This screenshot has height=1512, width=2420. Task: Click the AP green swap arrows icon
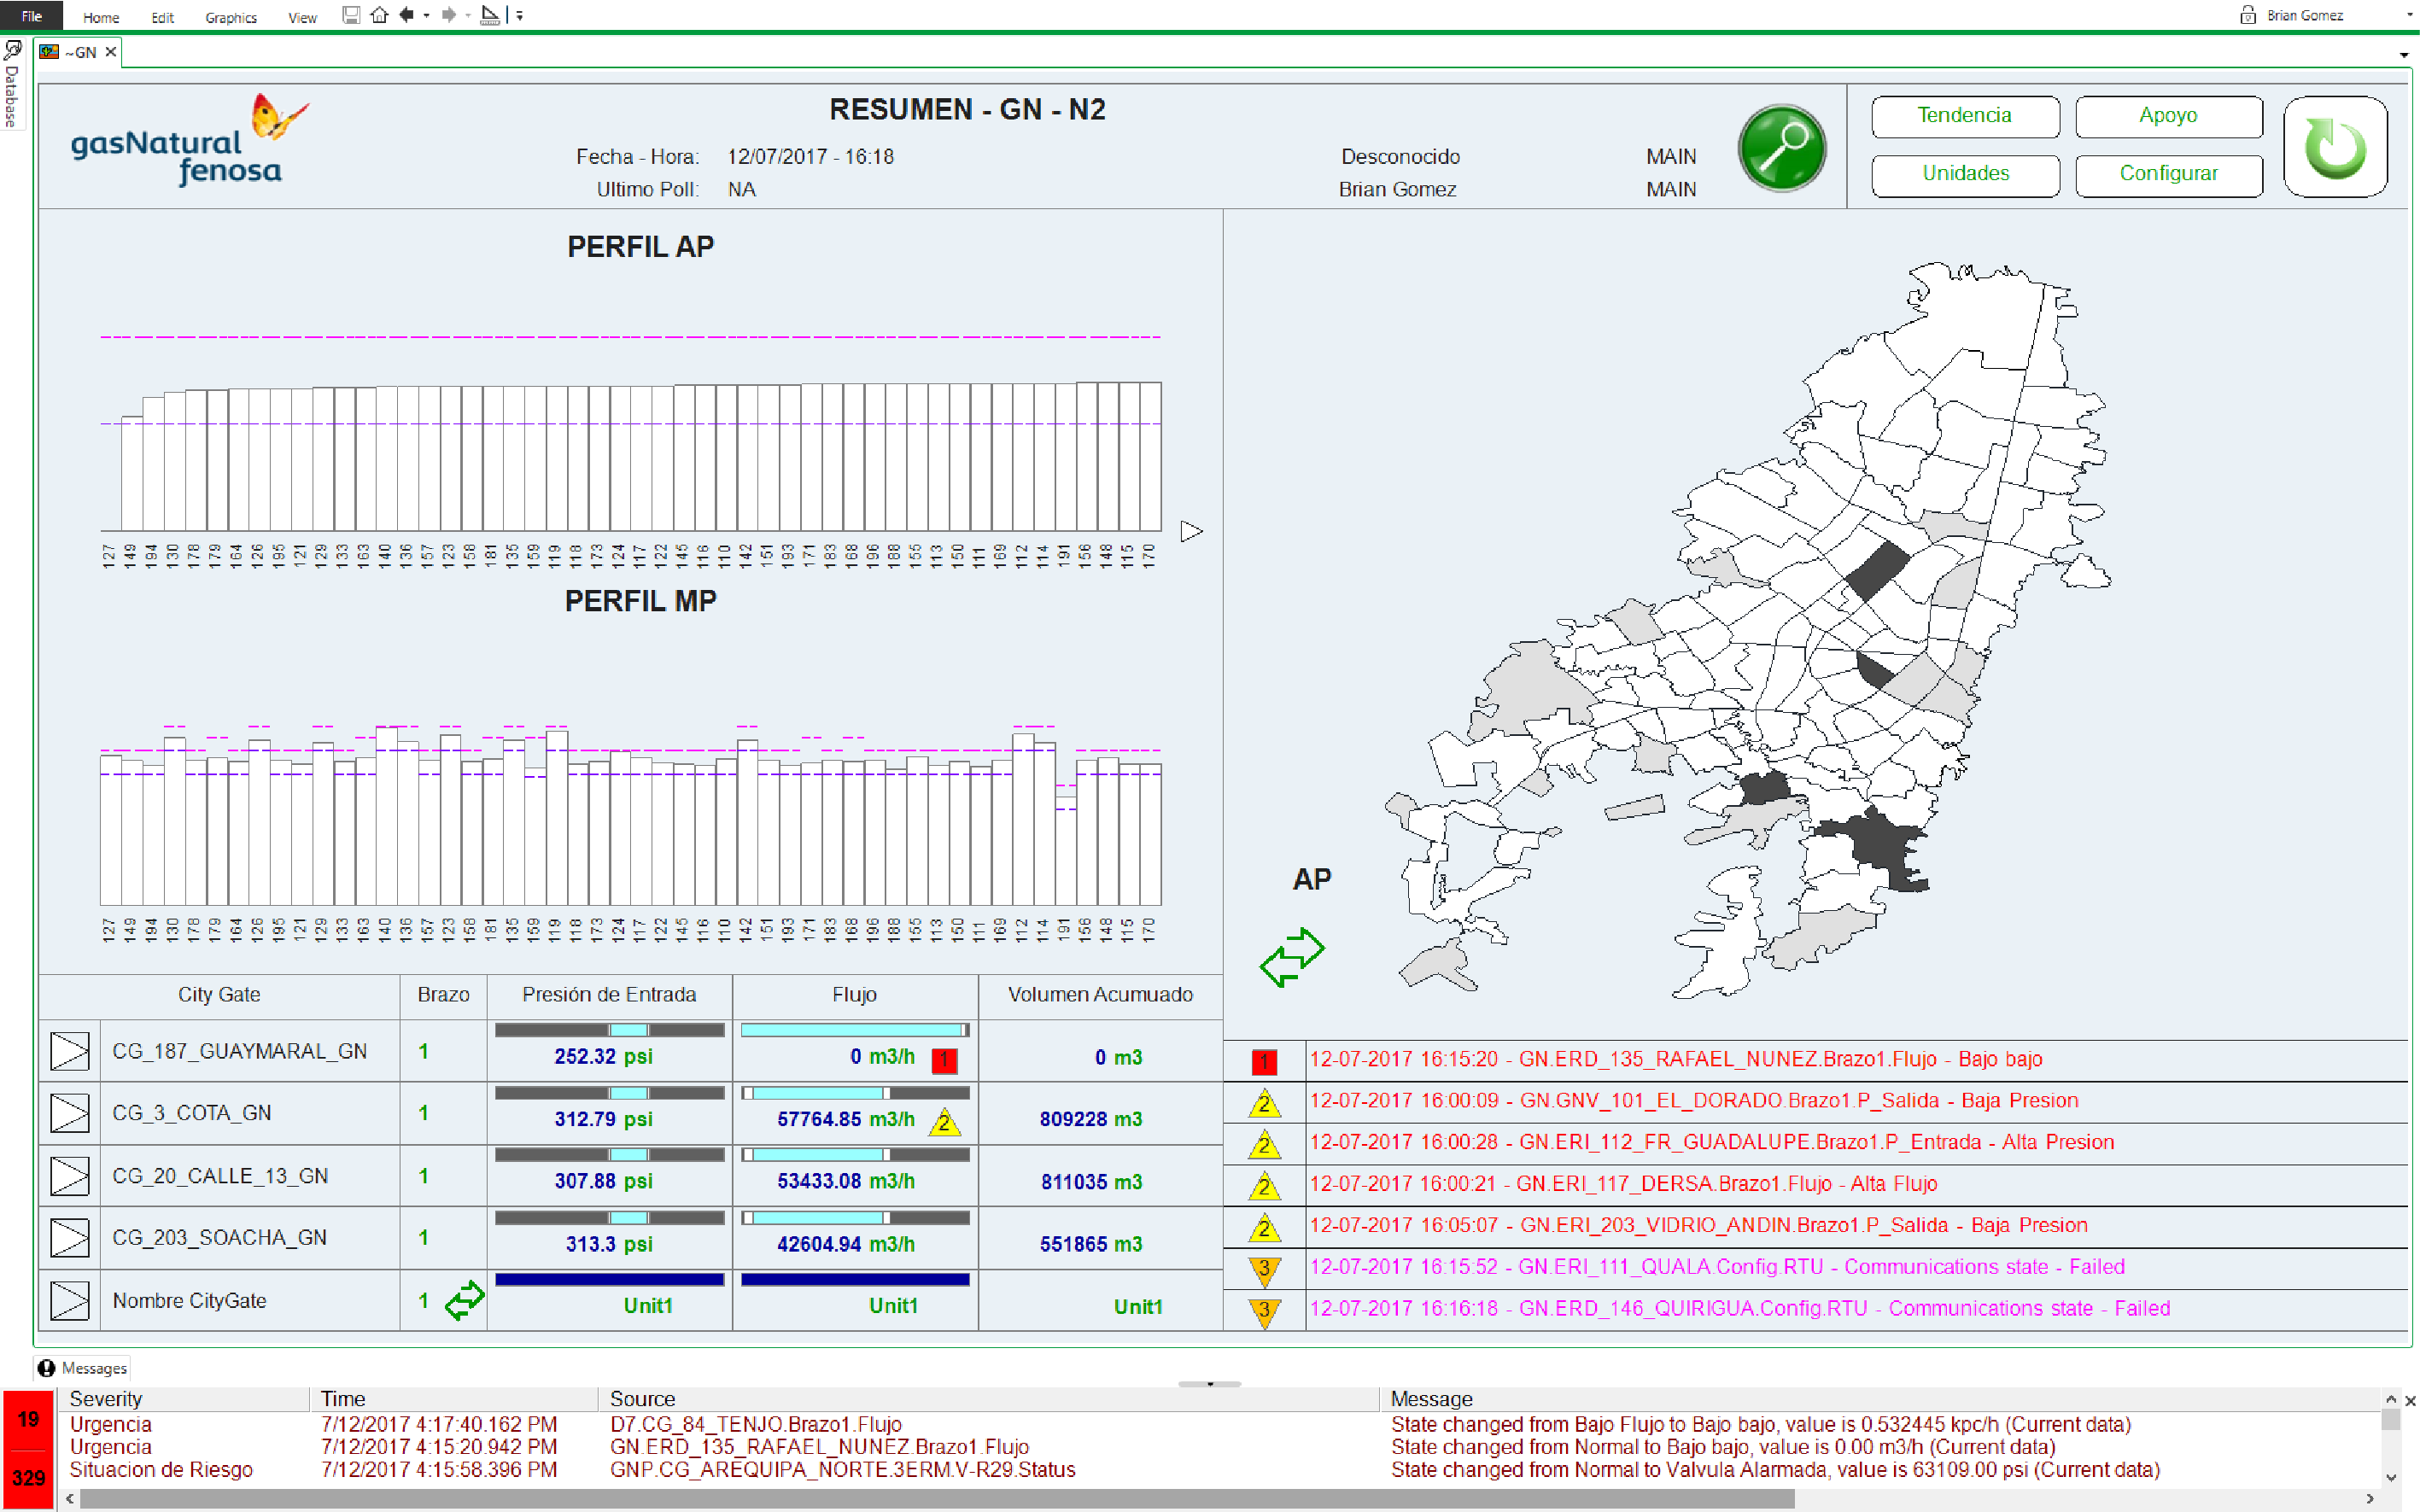point(1291,957)
